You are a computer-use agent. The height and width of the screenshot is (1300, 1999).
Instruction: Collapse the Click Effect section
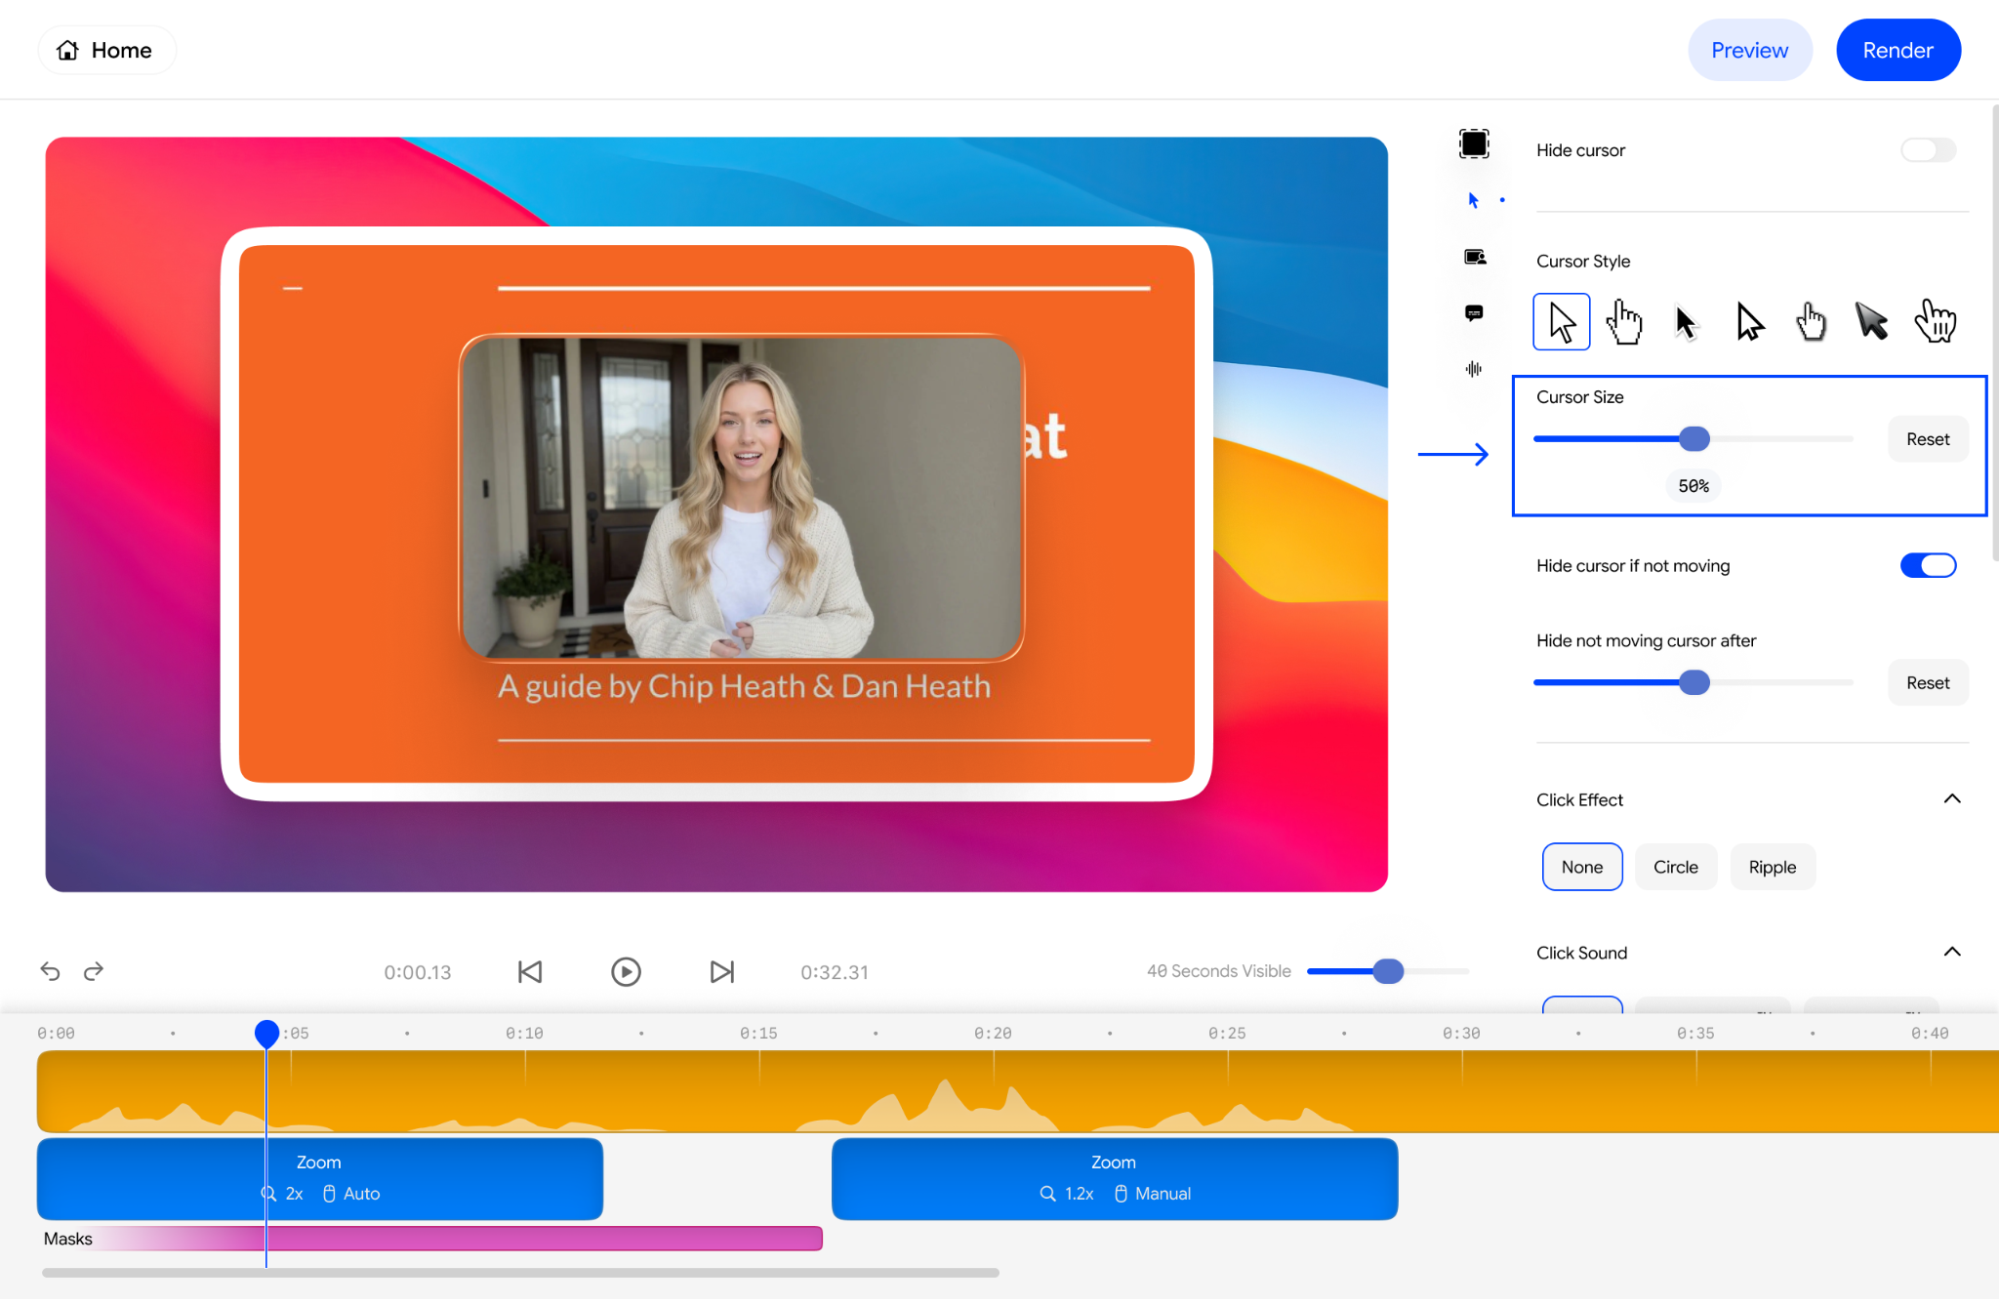pyautogui.click(x=1951, y=799)
